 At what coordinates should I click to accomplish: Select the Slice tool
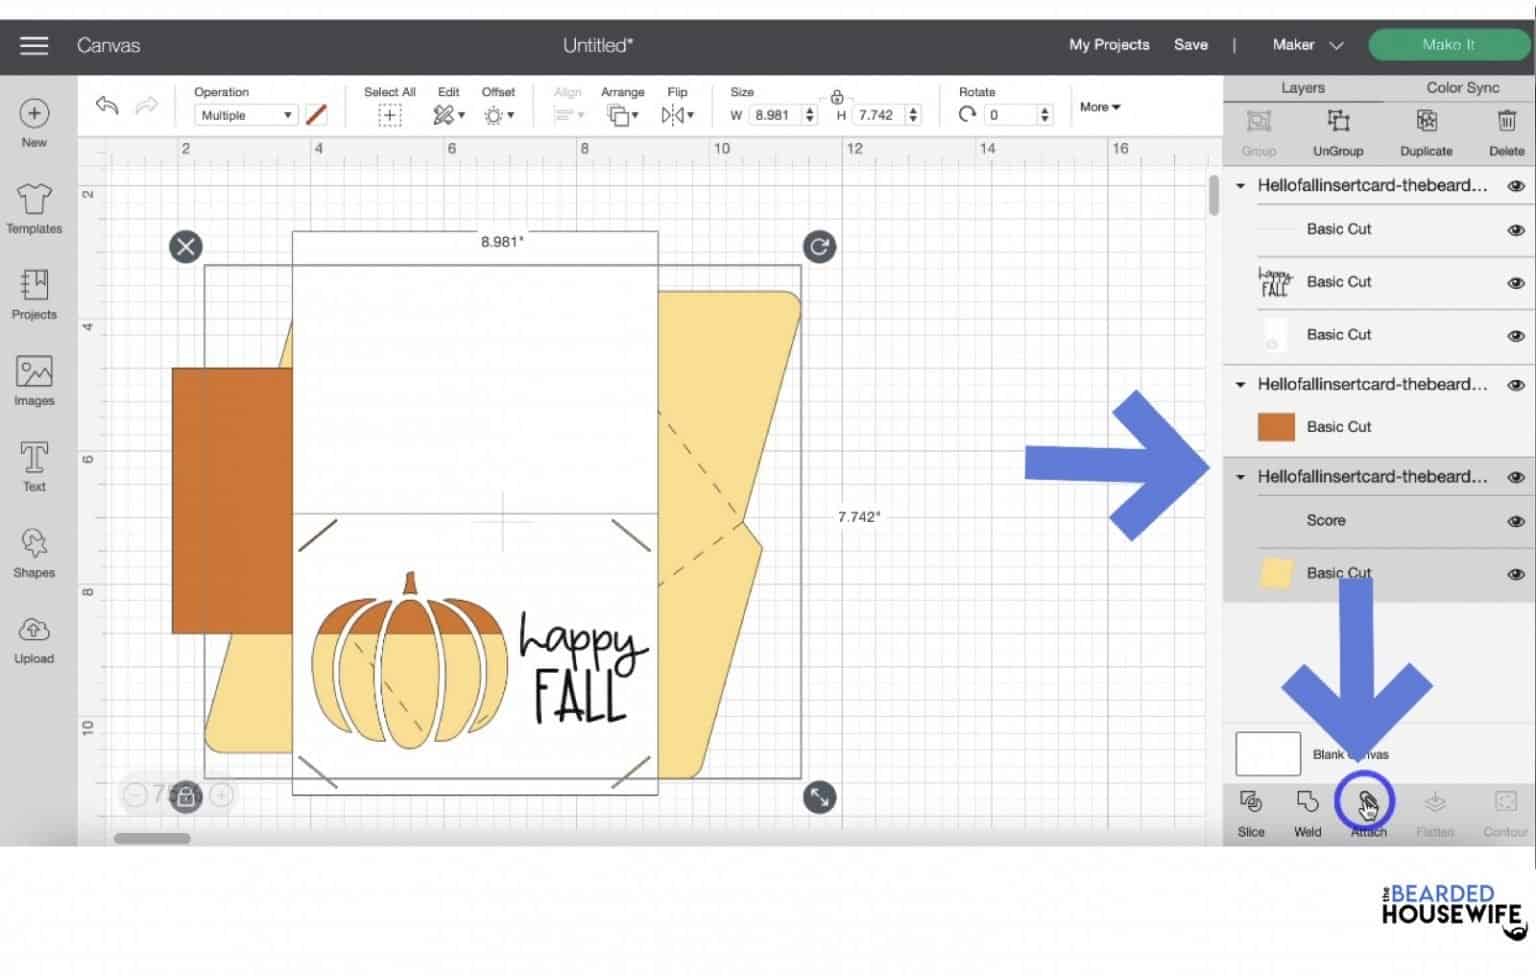point(1250,810)
